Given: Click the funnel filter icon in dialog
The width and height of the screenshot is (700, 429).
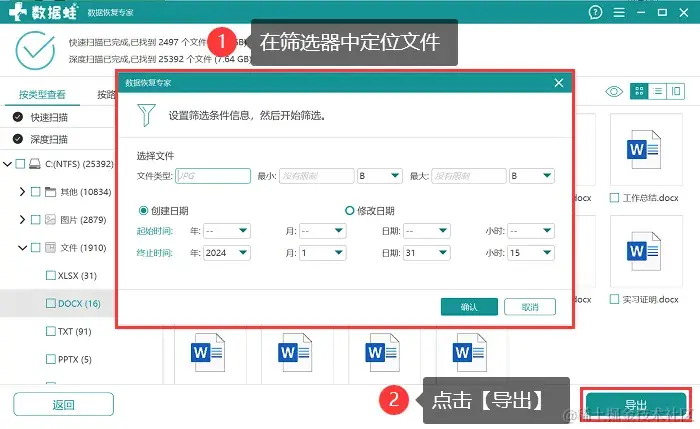Looking at the screenshot, I should (146, 115).
